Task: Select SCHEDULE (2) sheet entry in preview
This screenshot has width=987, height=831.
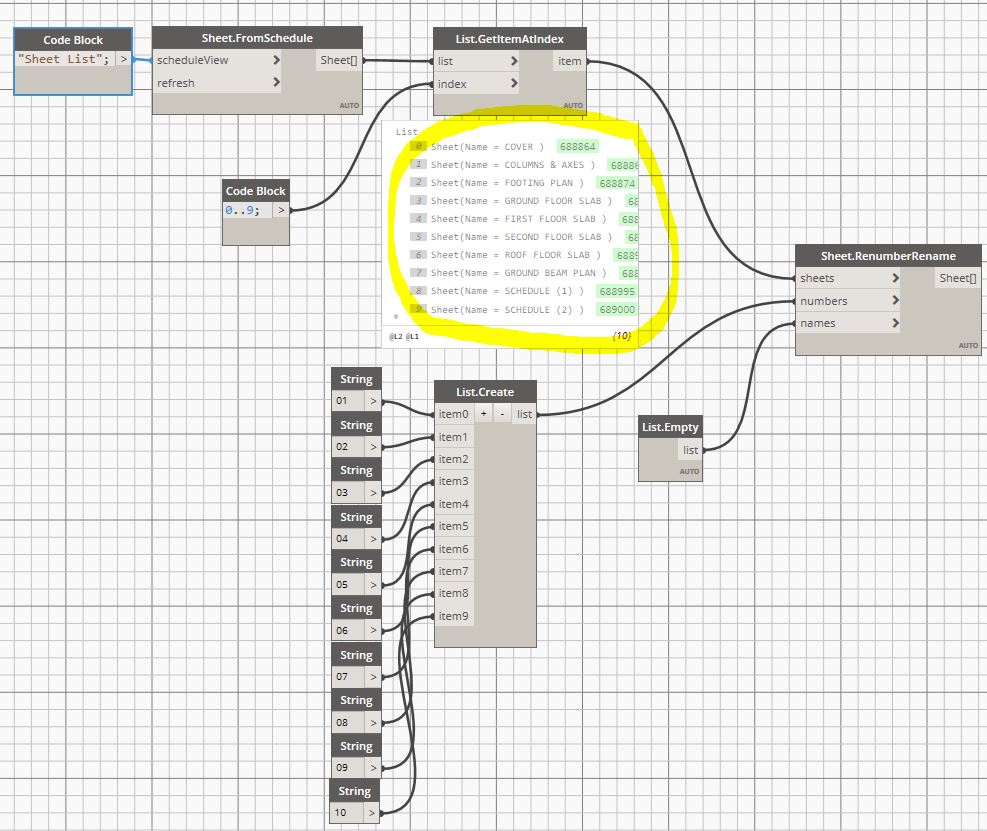Action: point(507,309)
